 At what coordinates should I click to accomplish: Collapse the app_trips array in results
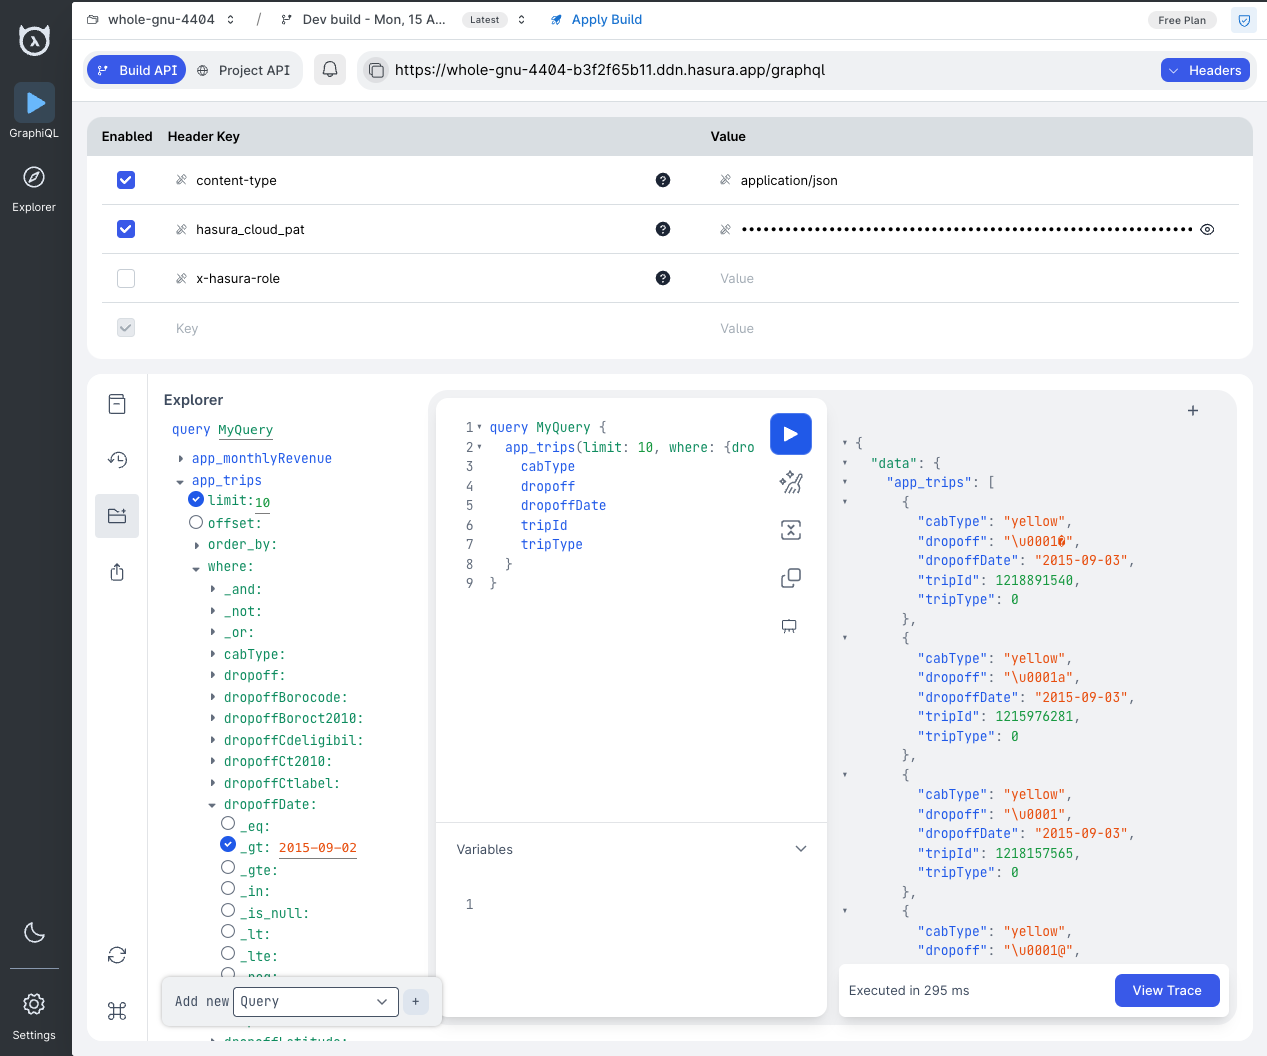pyautogui.click(x=845, y=482)
